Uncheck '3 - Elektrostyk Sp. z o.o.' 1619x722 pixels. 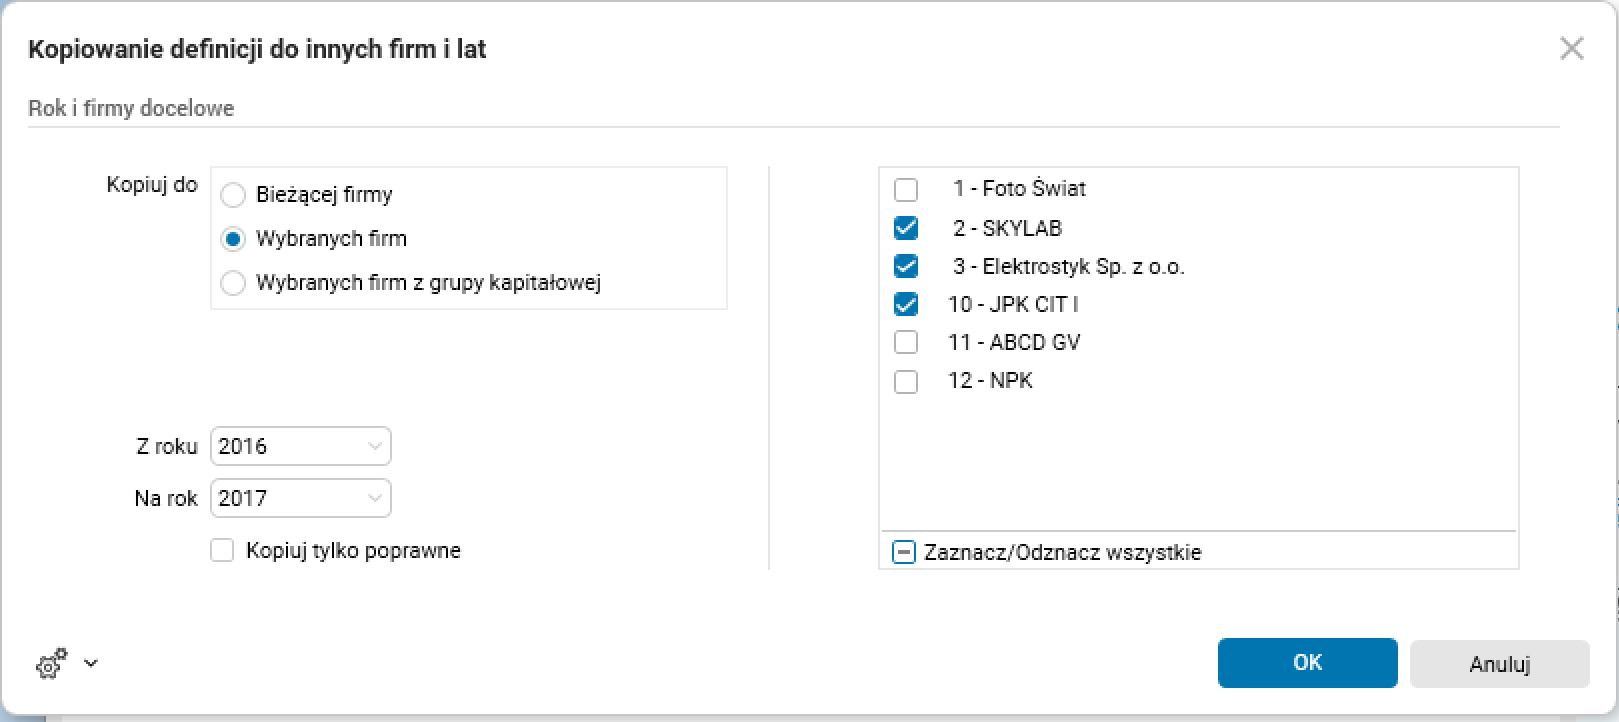click(x=906, y=266)
